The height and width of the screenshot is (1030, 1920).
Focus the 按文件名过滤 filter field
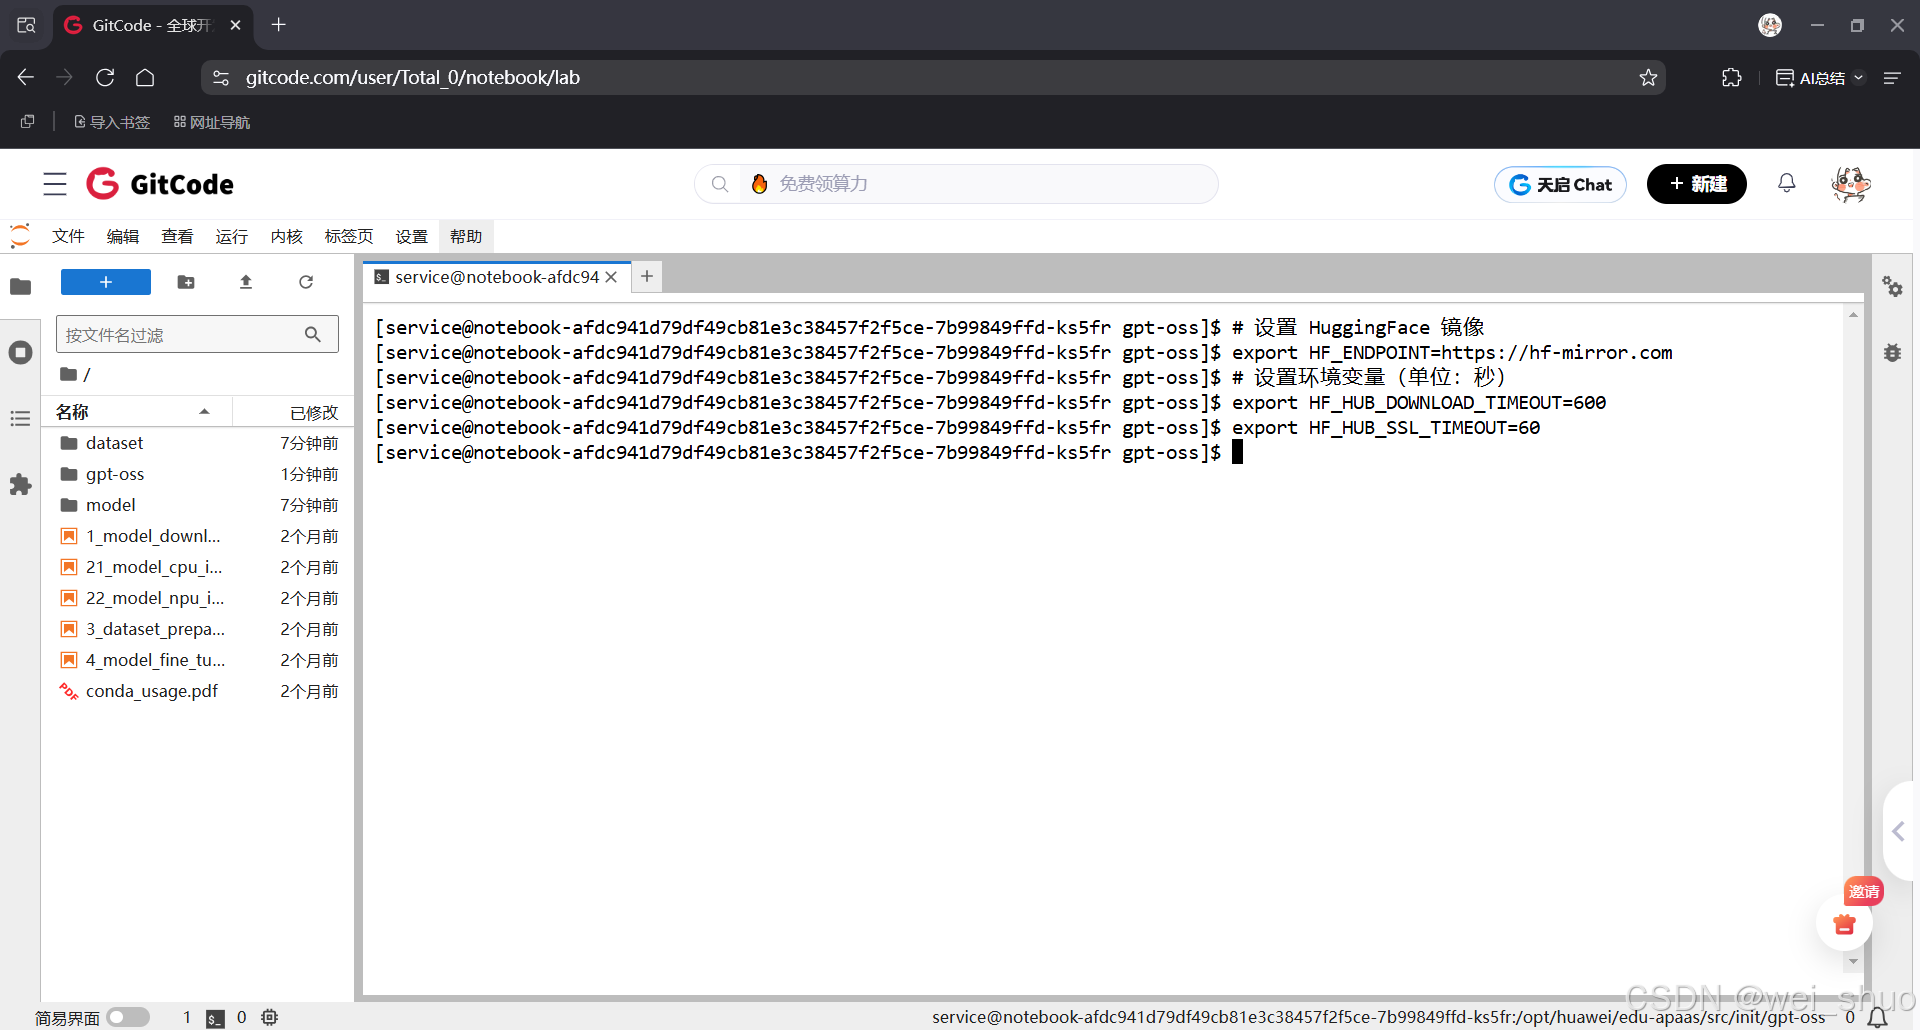pos(197,334)
